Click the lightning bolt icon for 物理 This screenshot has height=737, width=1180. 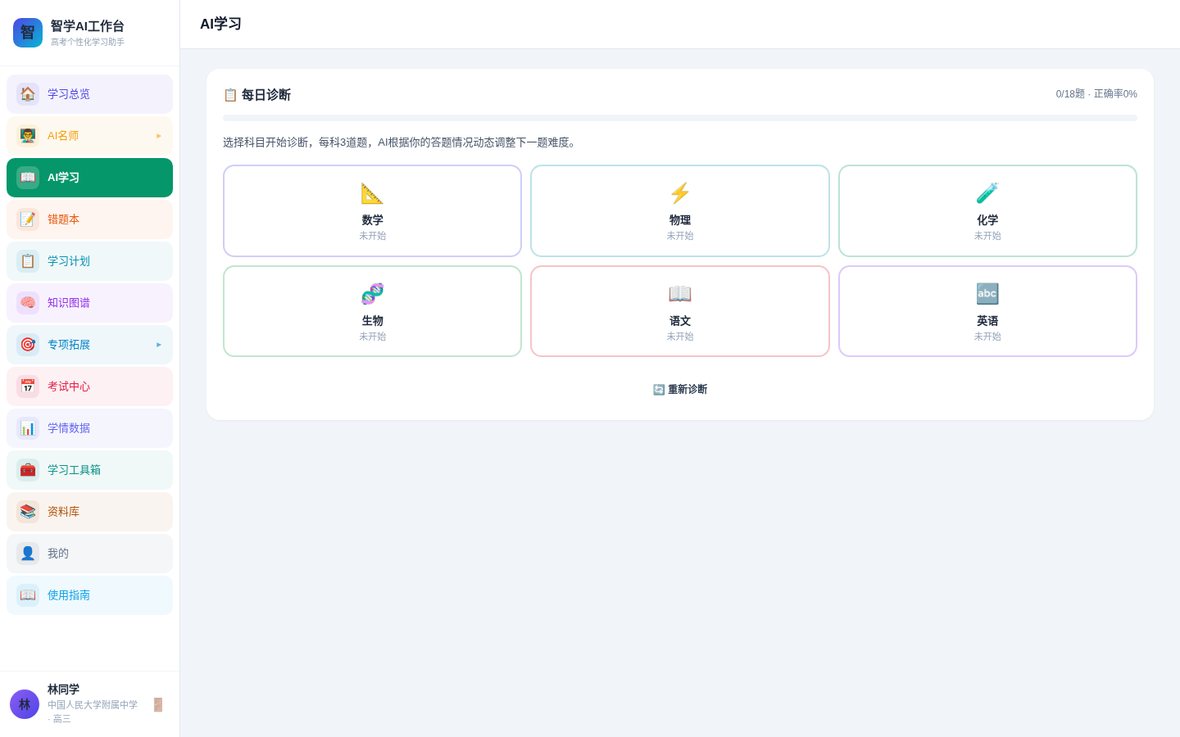pos(680,193)
